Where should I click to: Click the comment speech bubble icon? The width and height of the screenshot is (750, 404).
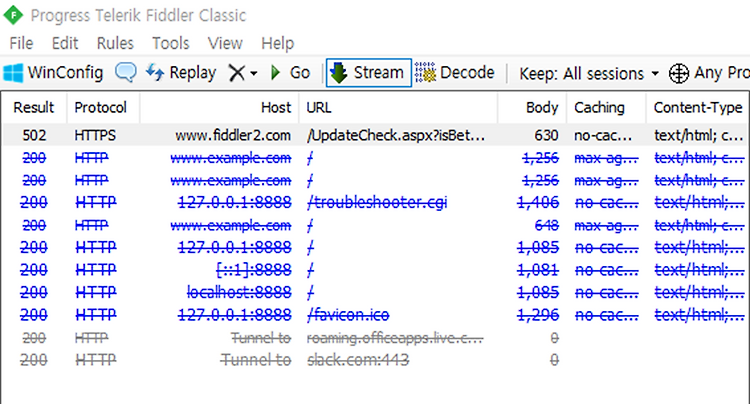coord(125,73)
